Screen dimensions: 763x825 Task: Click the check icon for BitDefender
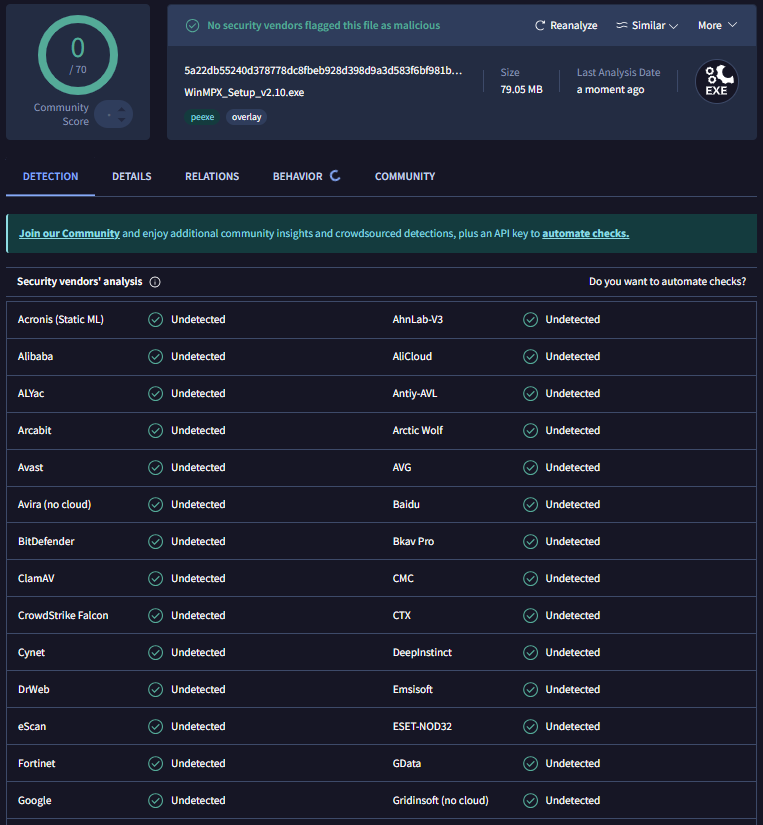tap(155, 541)
